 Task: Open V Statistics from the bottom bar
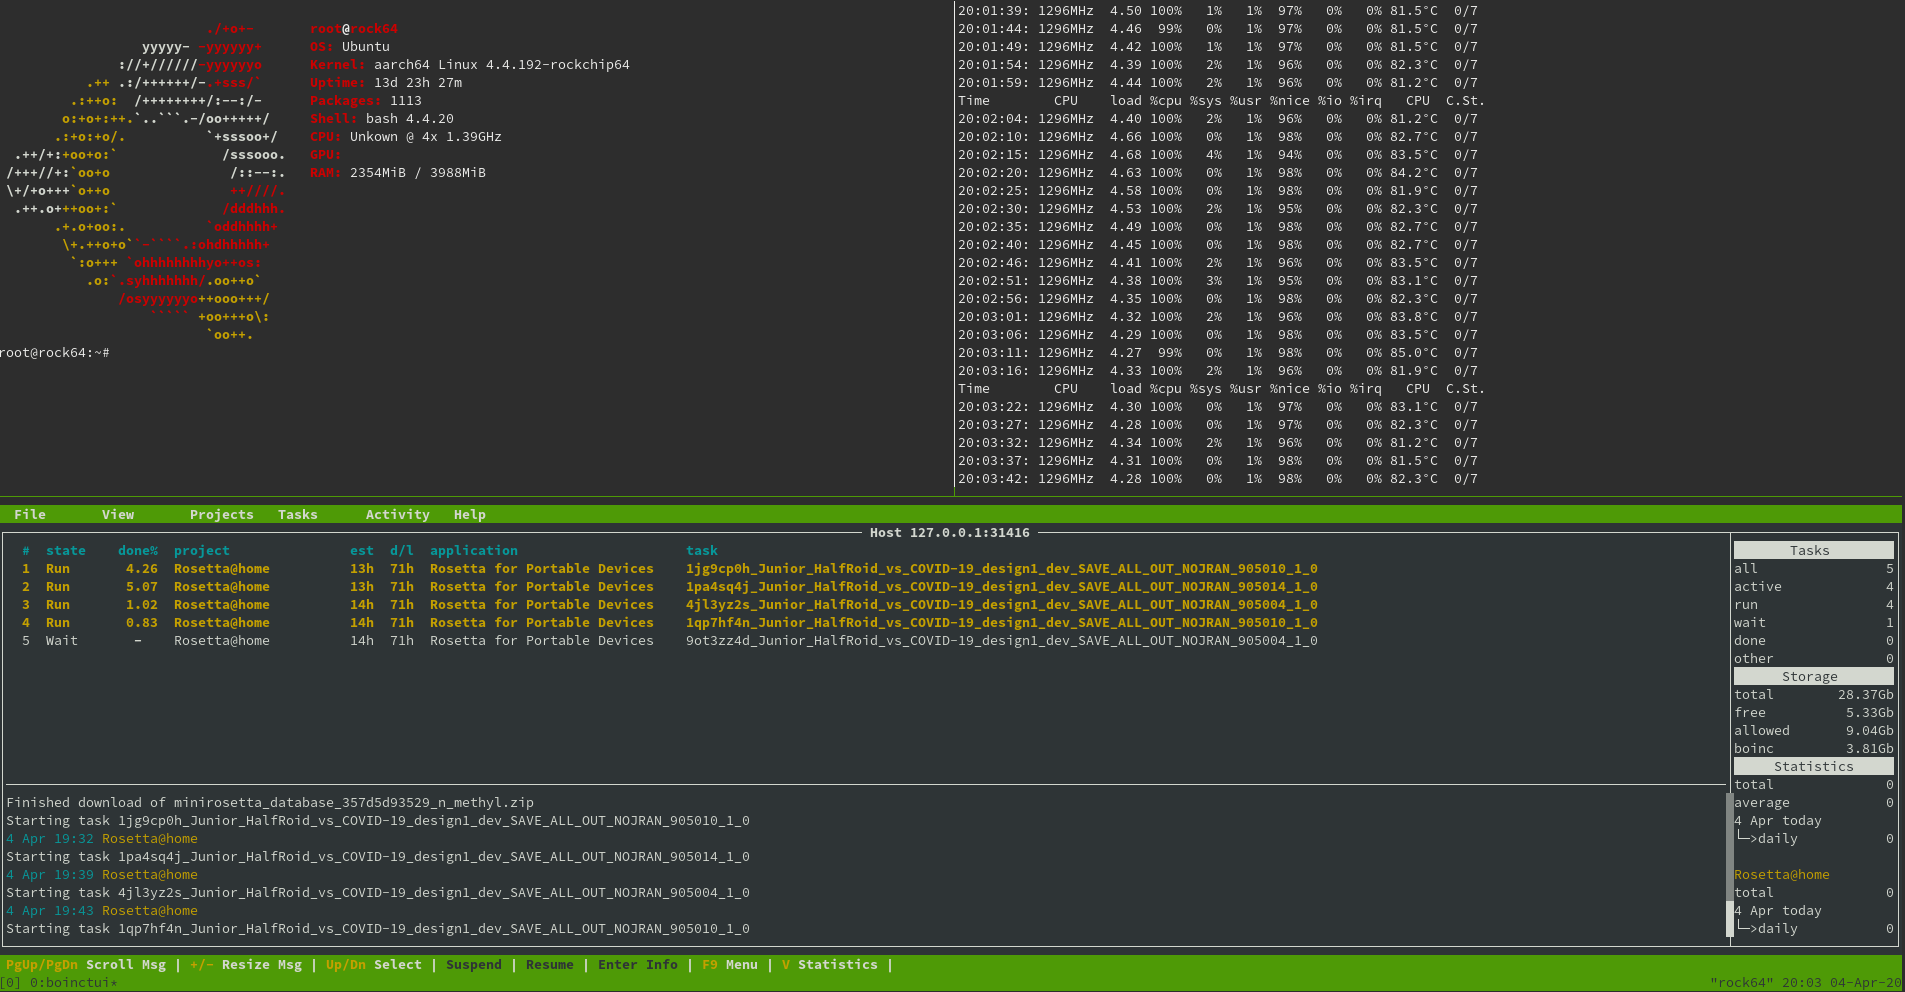(829, 965)
